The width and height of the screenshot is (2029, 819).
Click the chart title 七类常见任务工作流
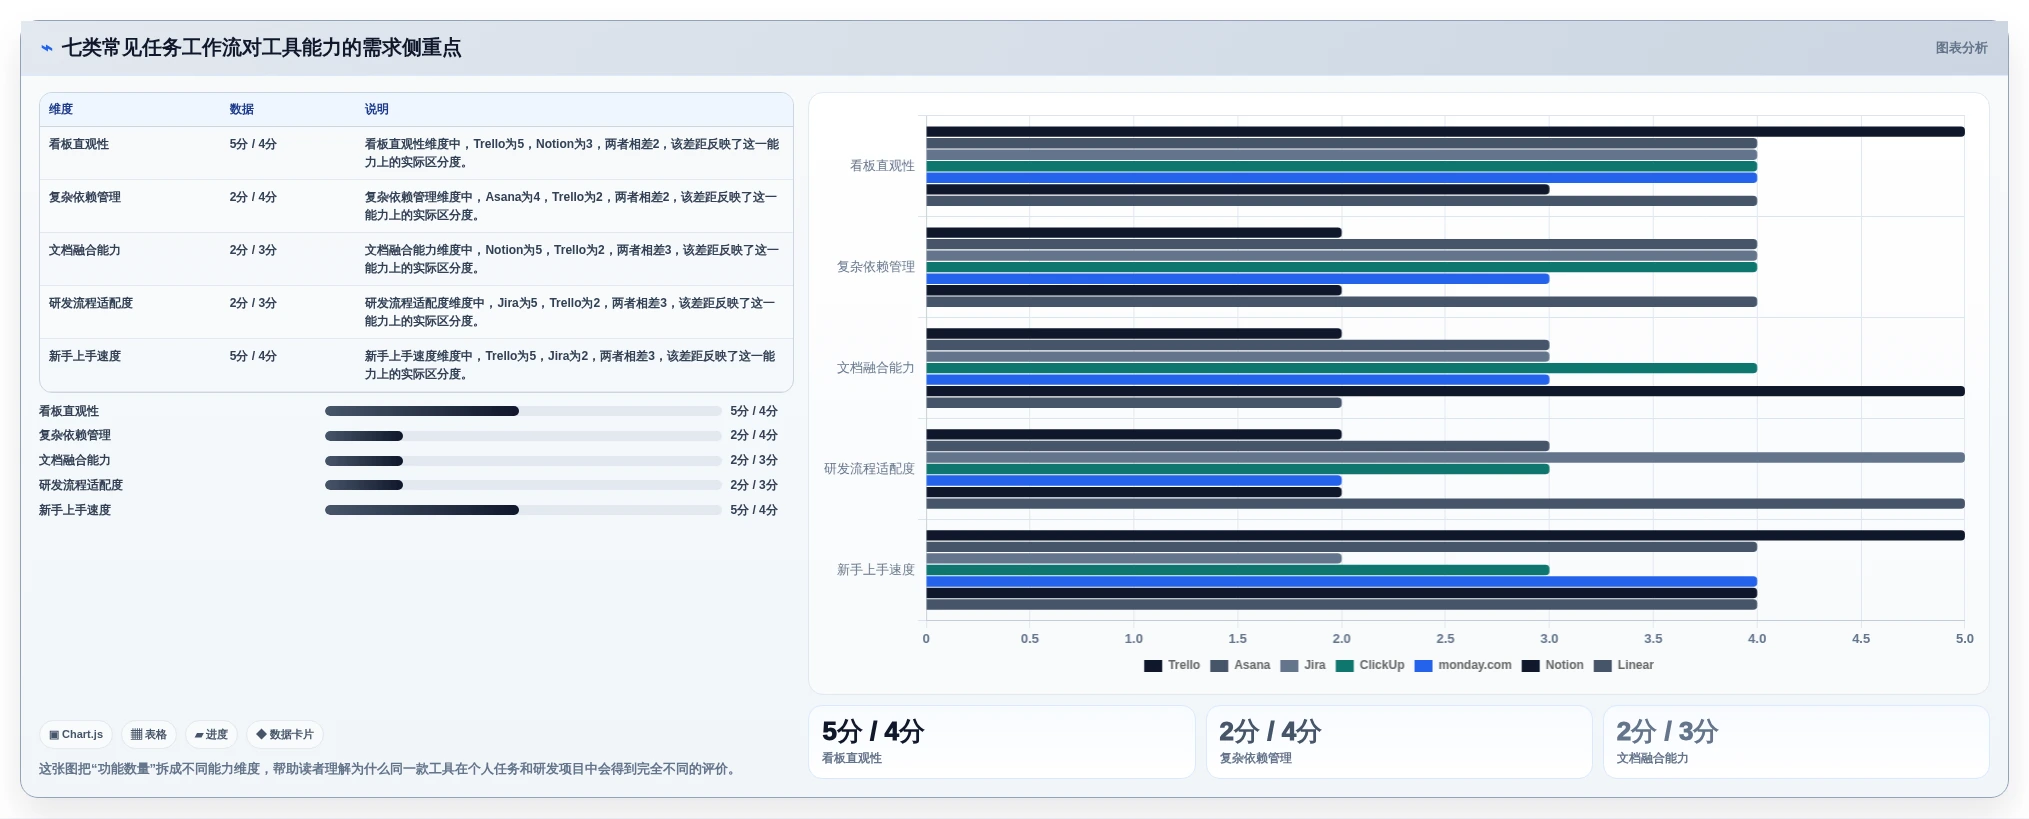pos(261,48)
